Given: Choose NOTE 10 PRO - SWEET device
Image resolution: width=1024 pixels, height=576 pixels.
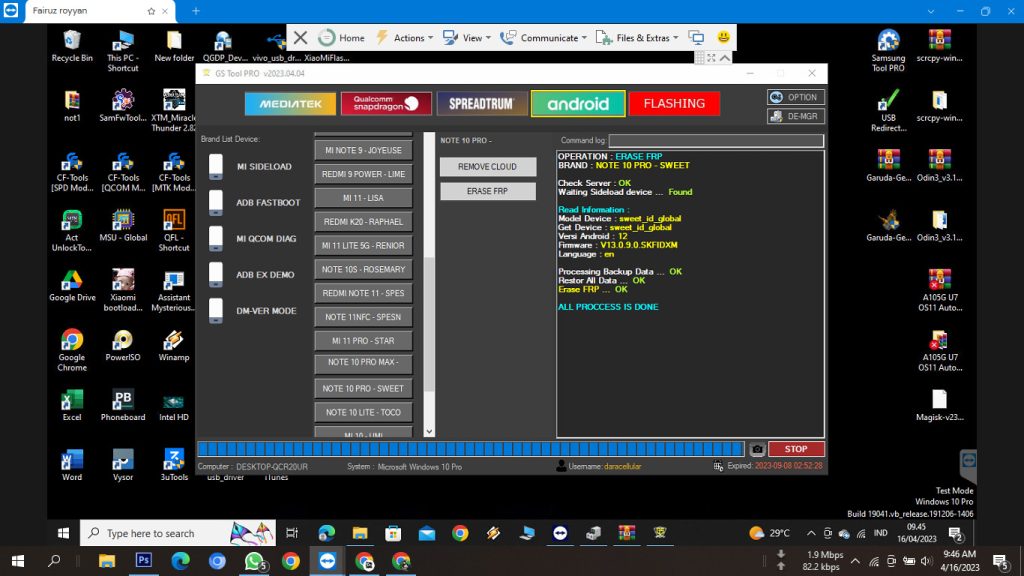Looking at the screenshot, I should tap(363, 389).
